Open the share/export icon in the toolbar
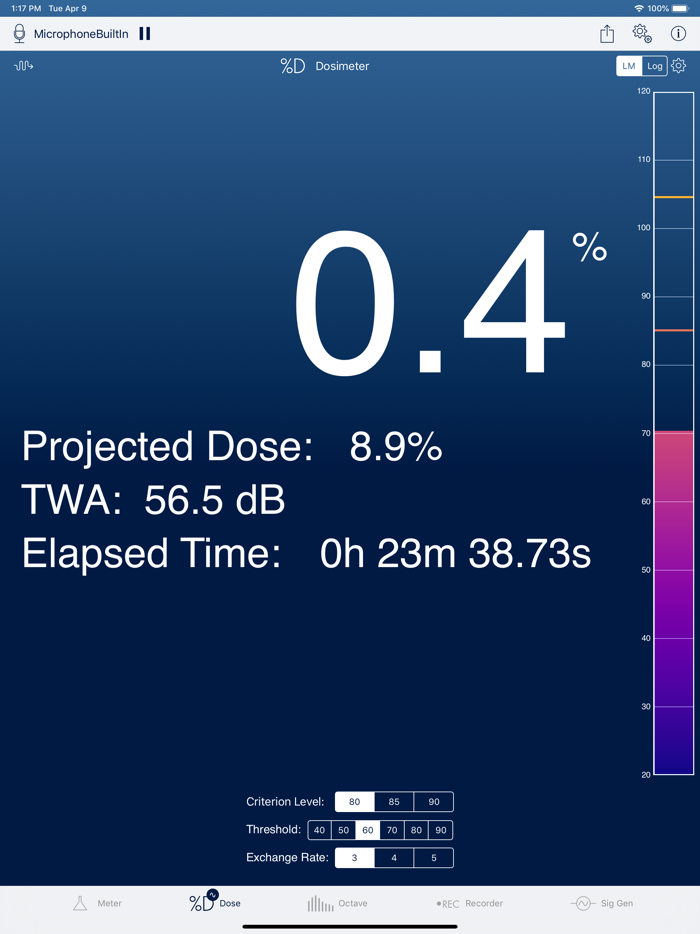 click(x=607, y=33)
